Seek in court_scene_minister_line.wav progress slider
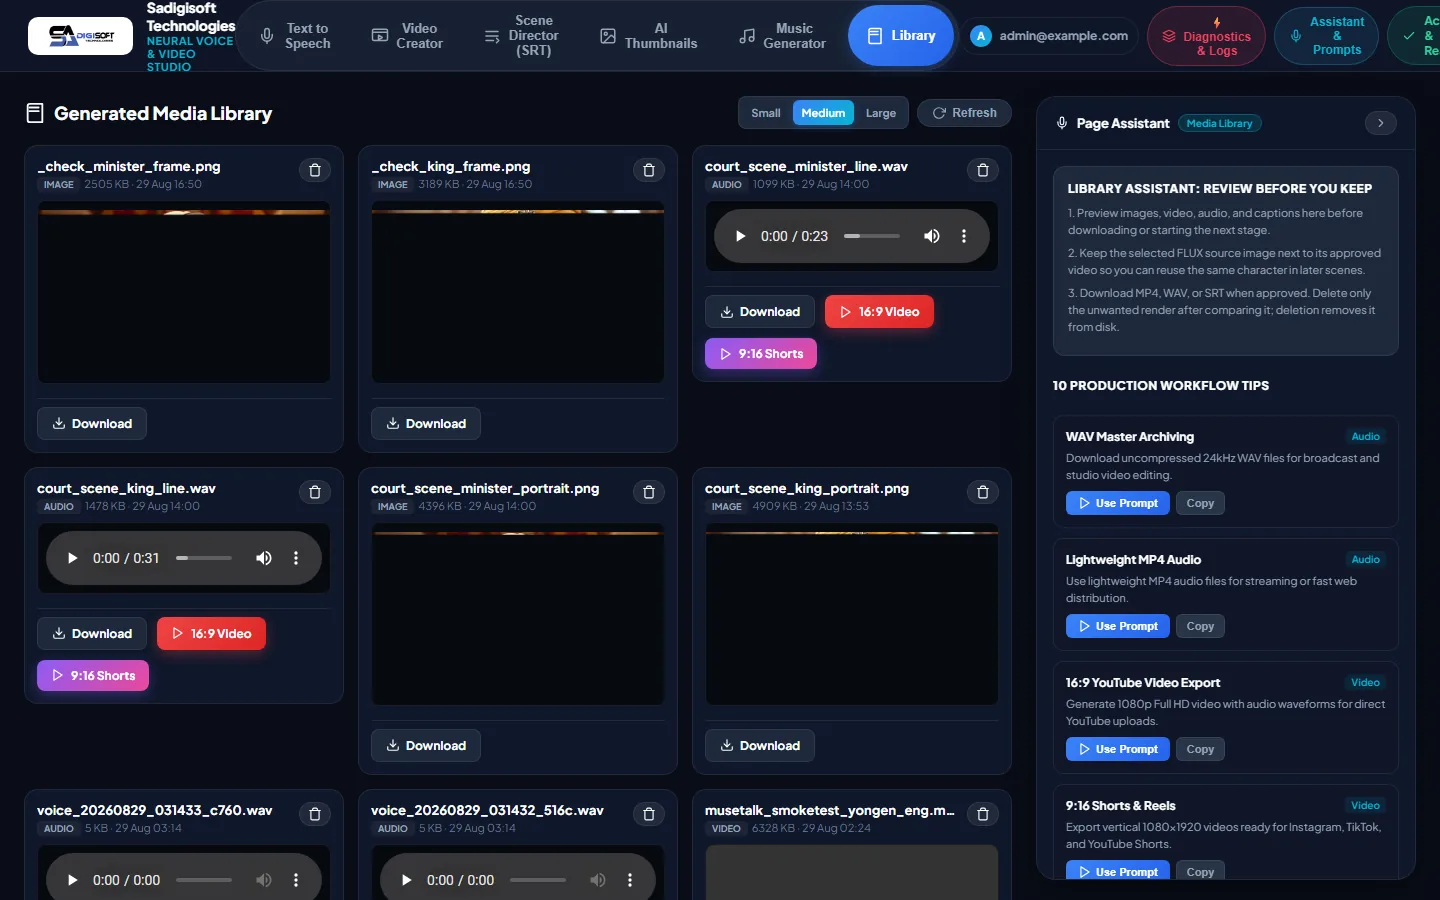 coord(872,236)
